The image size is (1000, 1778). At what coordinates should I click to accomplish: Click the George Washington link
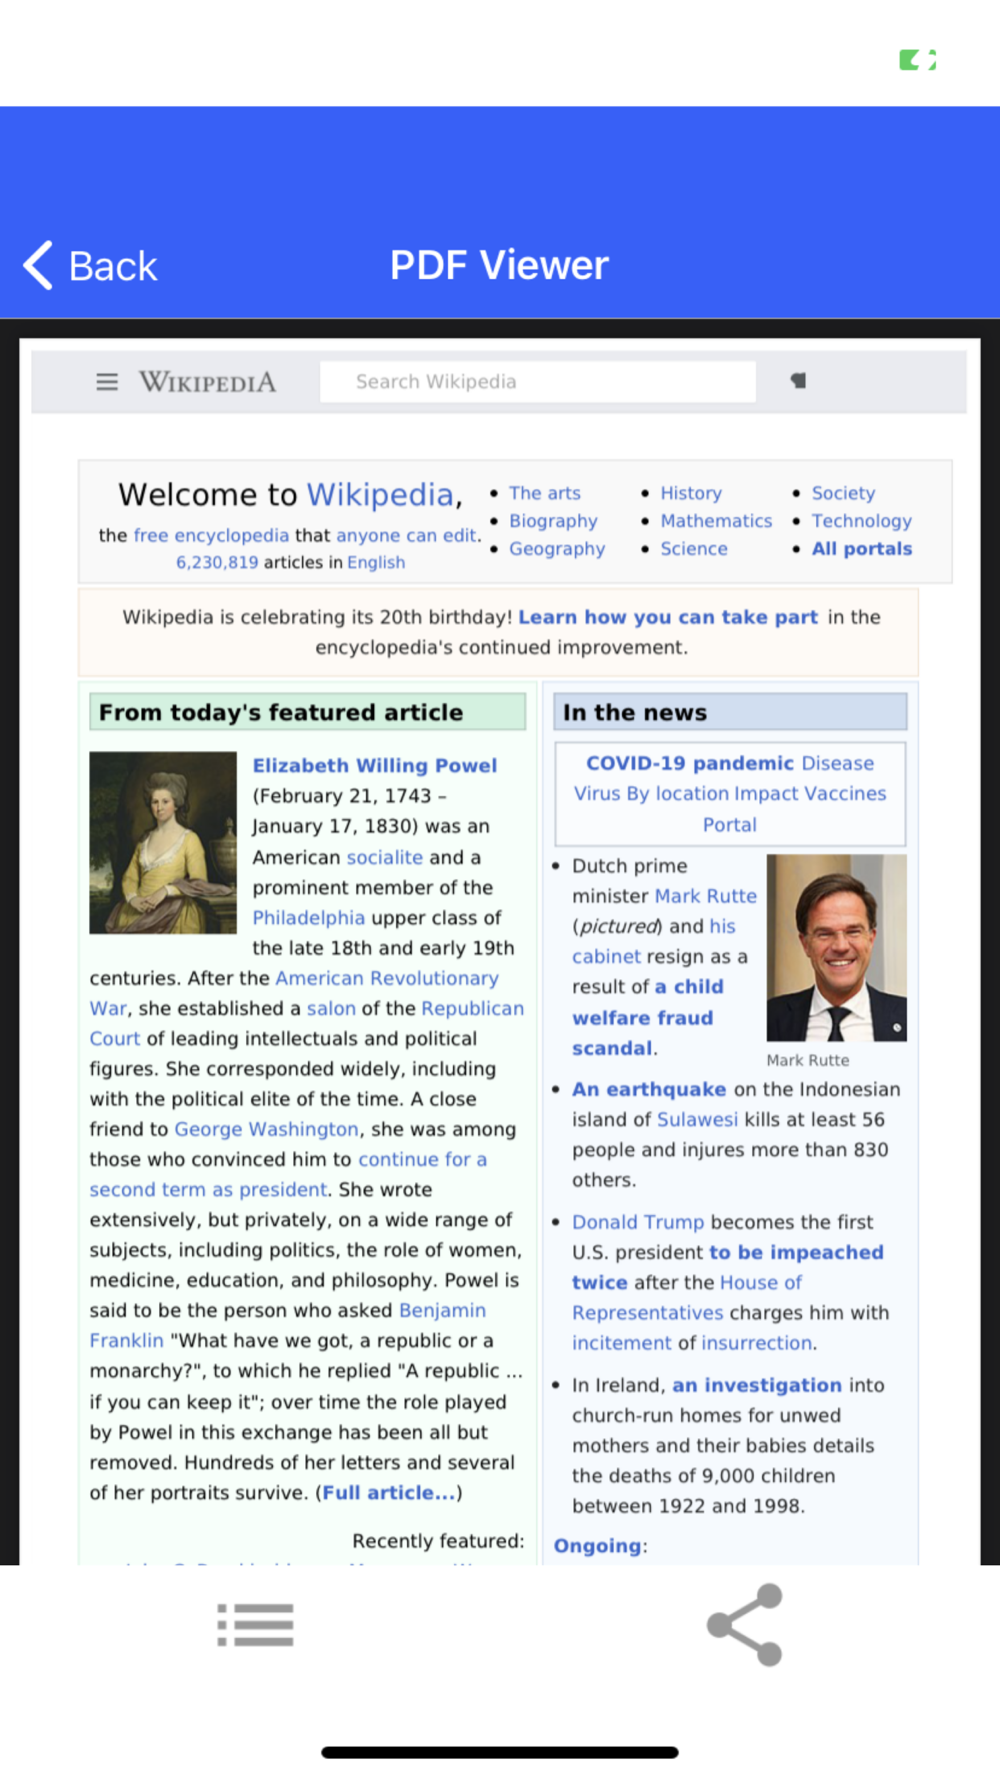[x=266, y=1129]
